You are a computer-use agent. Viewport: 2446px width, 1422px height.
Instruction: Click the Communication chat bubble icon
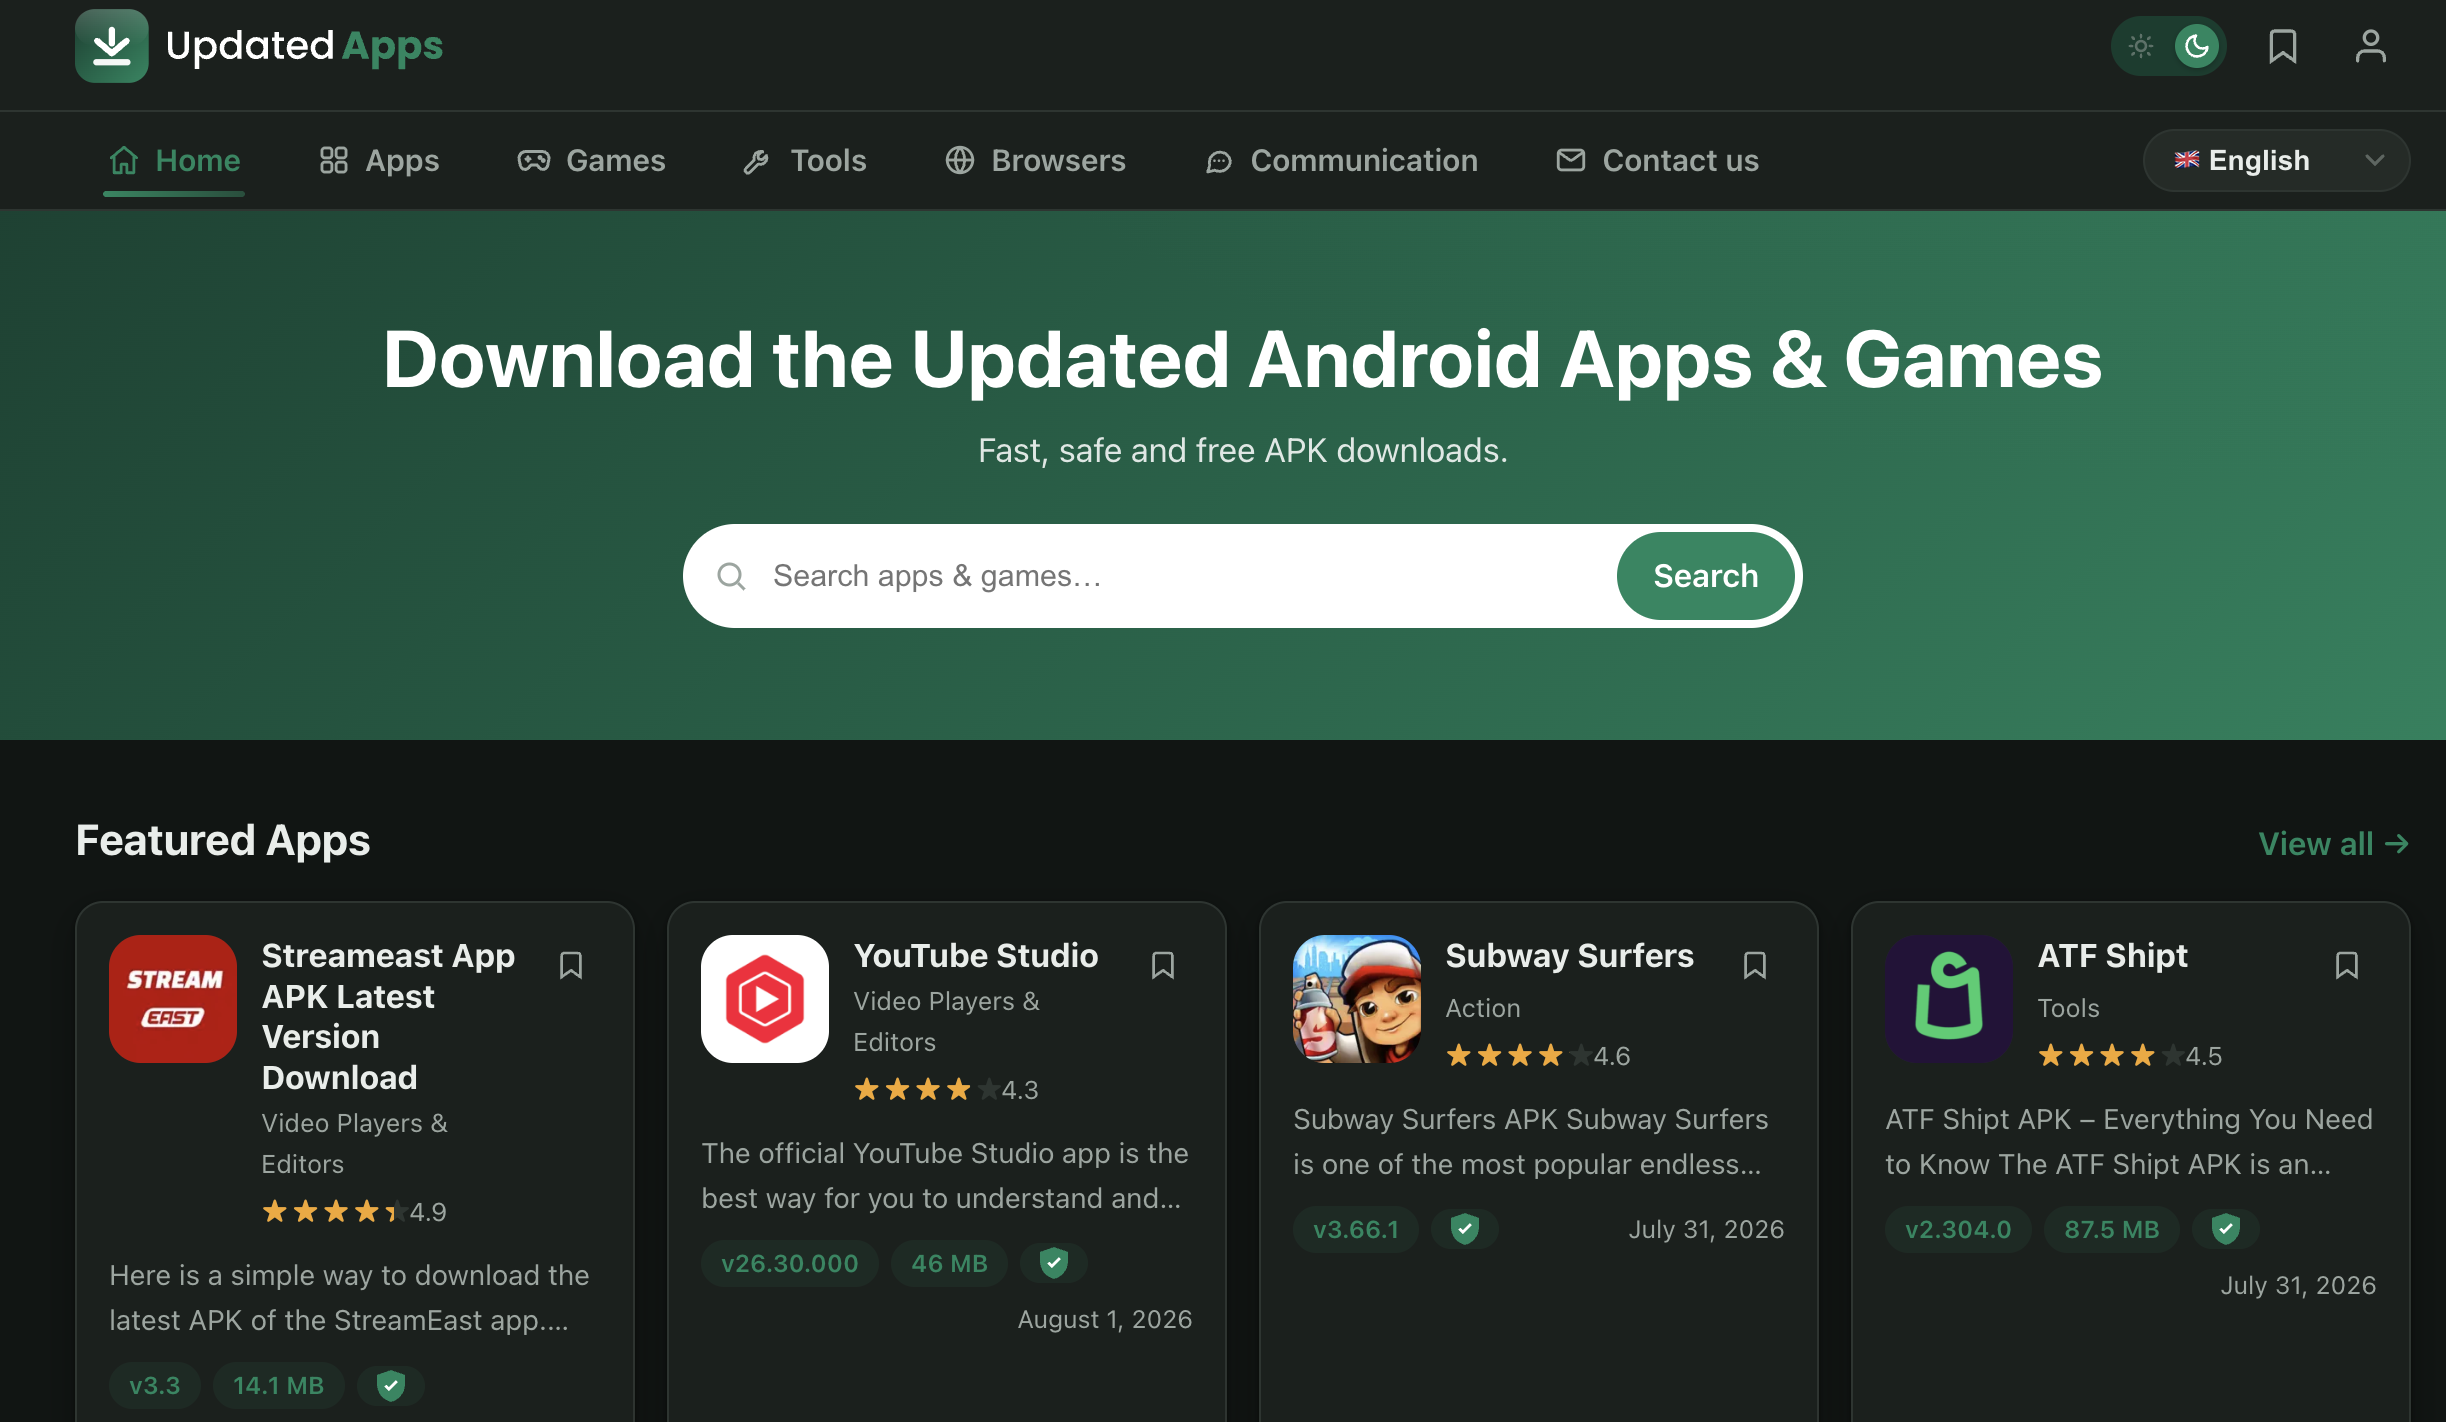1219,161
